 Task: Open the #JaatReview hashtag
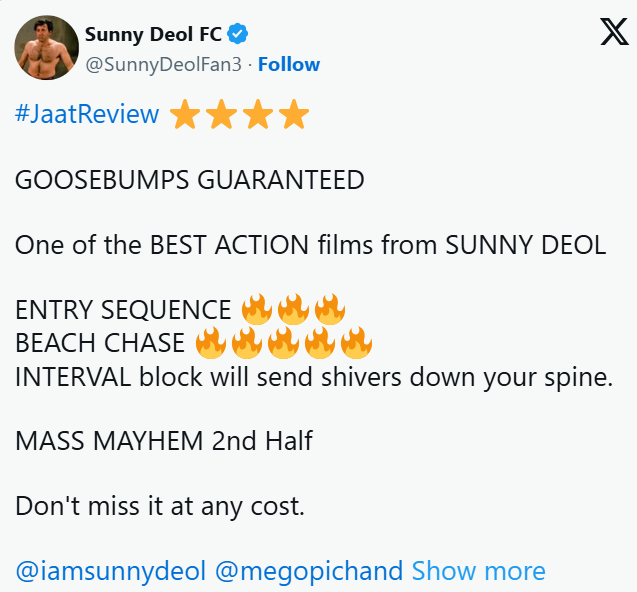[87, 114]
